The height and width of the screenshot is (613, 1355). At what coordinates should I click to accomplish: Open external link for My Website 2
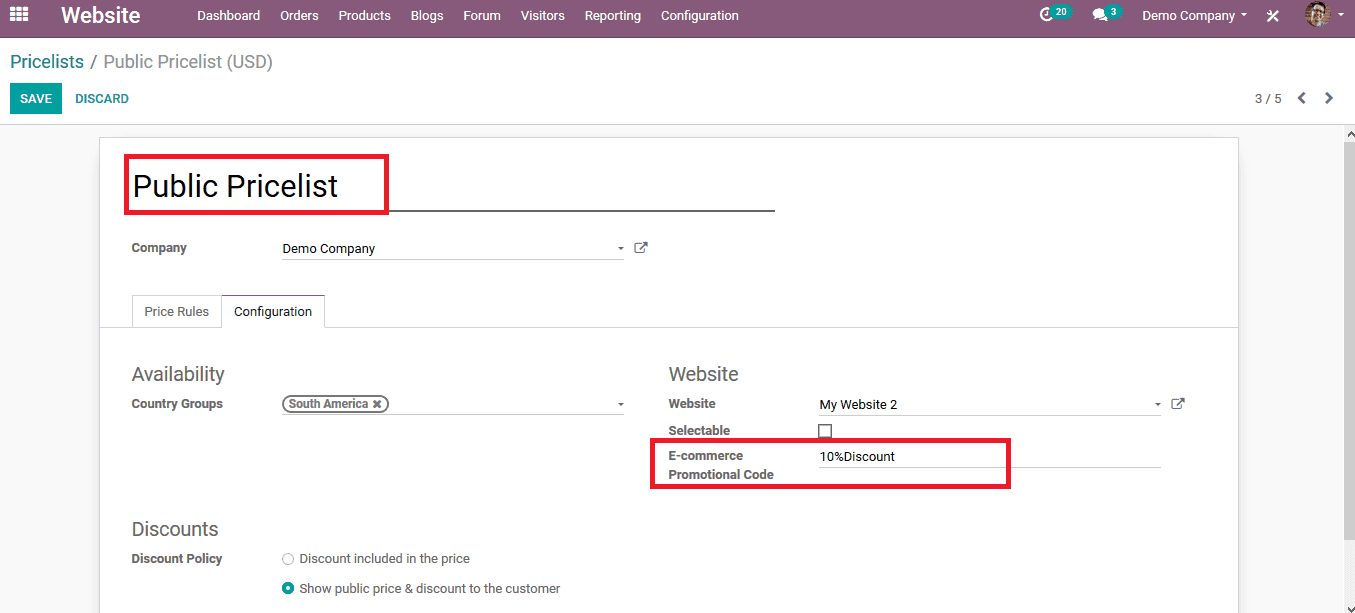pyautogui.click(x=1178, y=404)
